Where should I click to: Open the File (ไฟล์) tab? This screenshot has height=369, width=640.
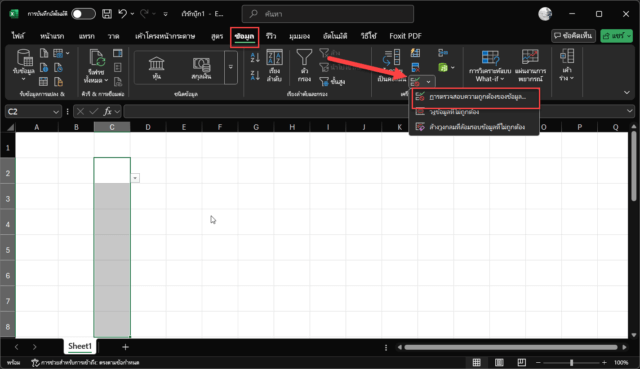18,36
